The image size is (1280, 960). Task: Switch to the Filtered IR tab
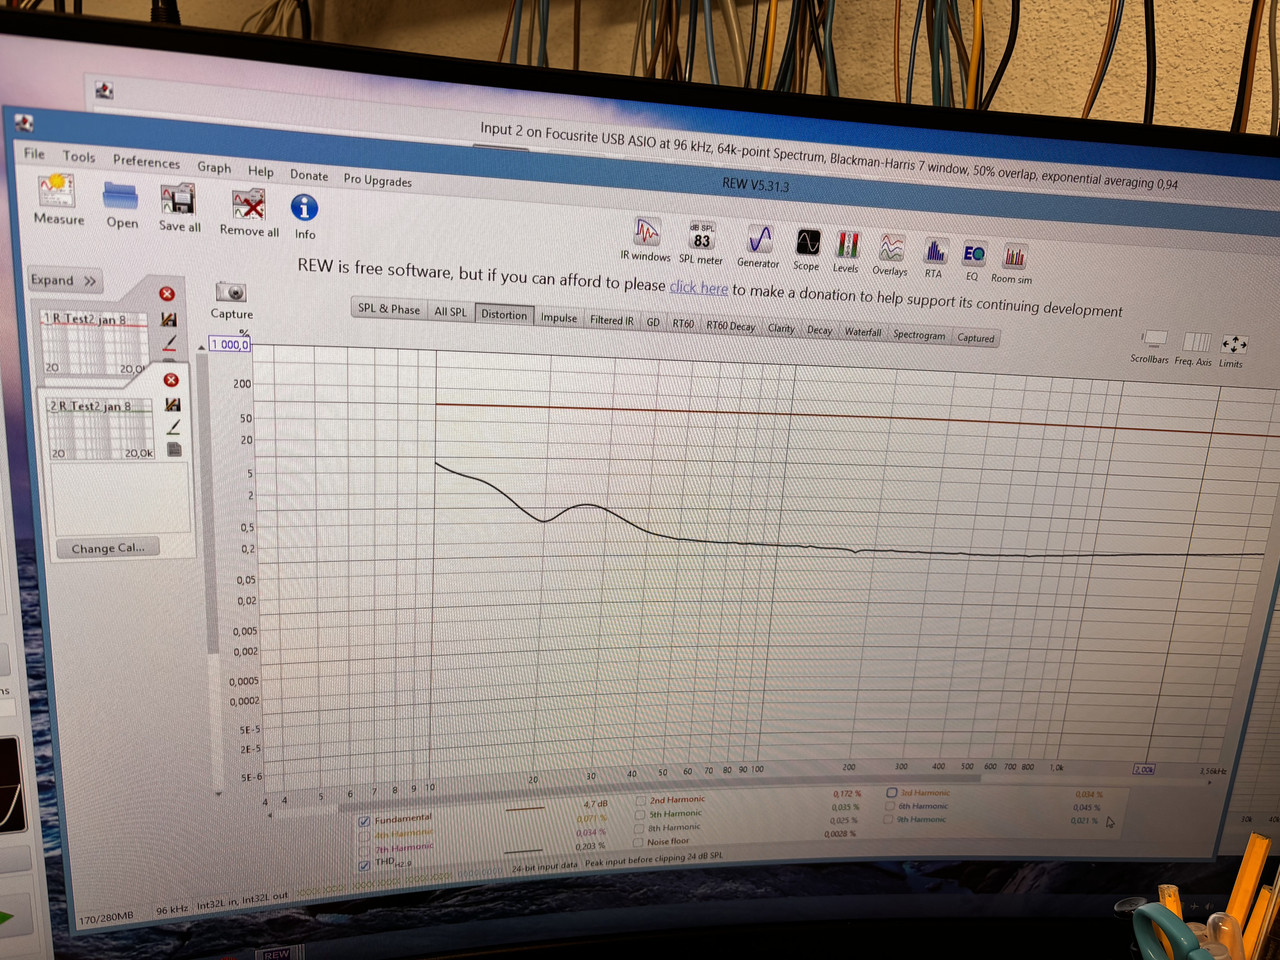[x=611, y=320]
